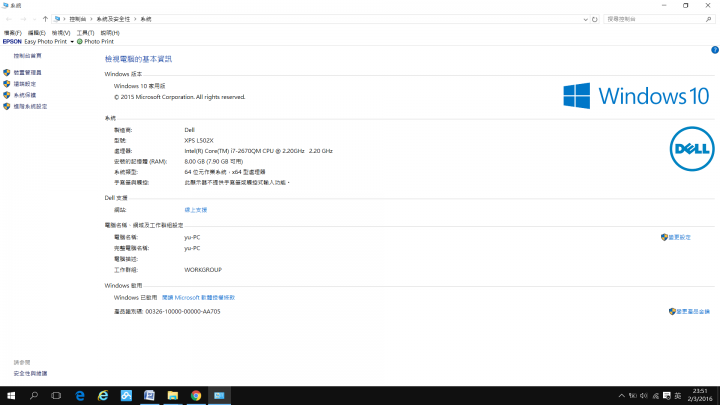Open Advanced system settings from the sidebar
Viewport: 720px width, 405px height.
coord(30,107)
